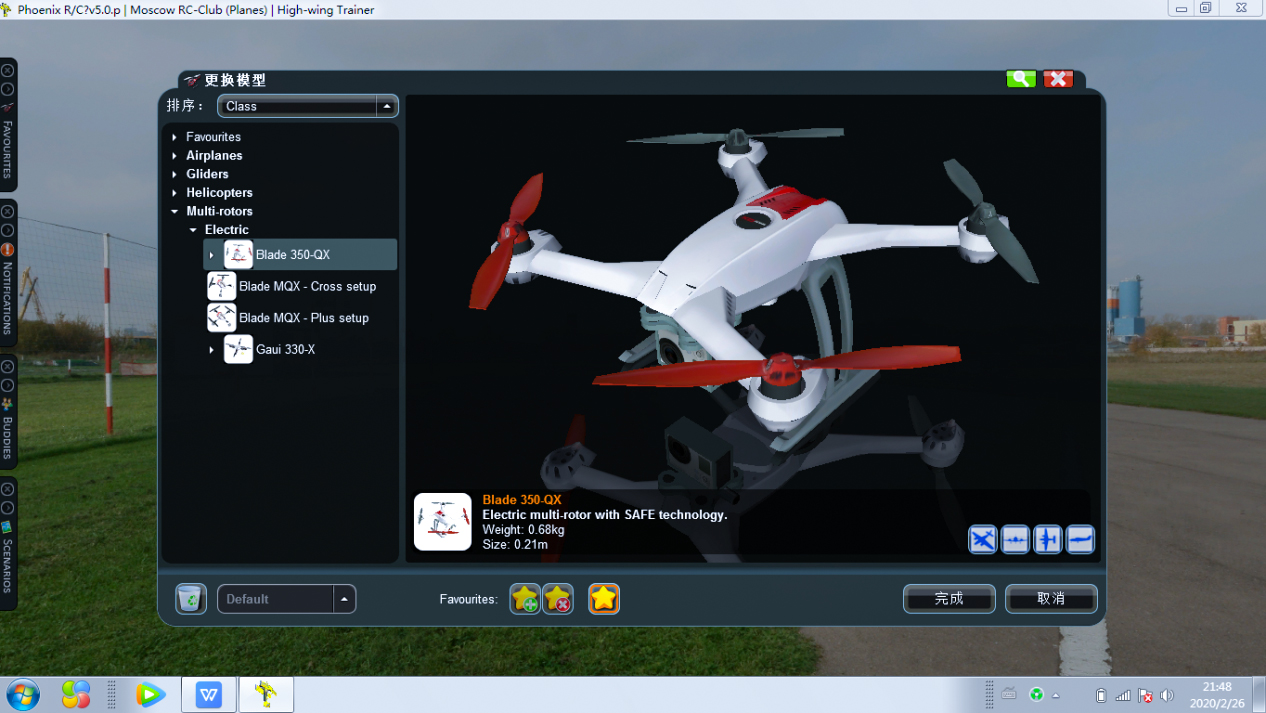Open the Class sort order dropdown
Viewport: 1266px width, 713px height.
click(307, 106)
